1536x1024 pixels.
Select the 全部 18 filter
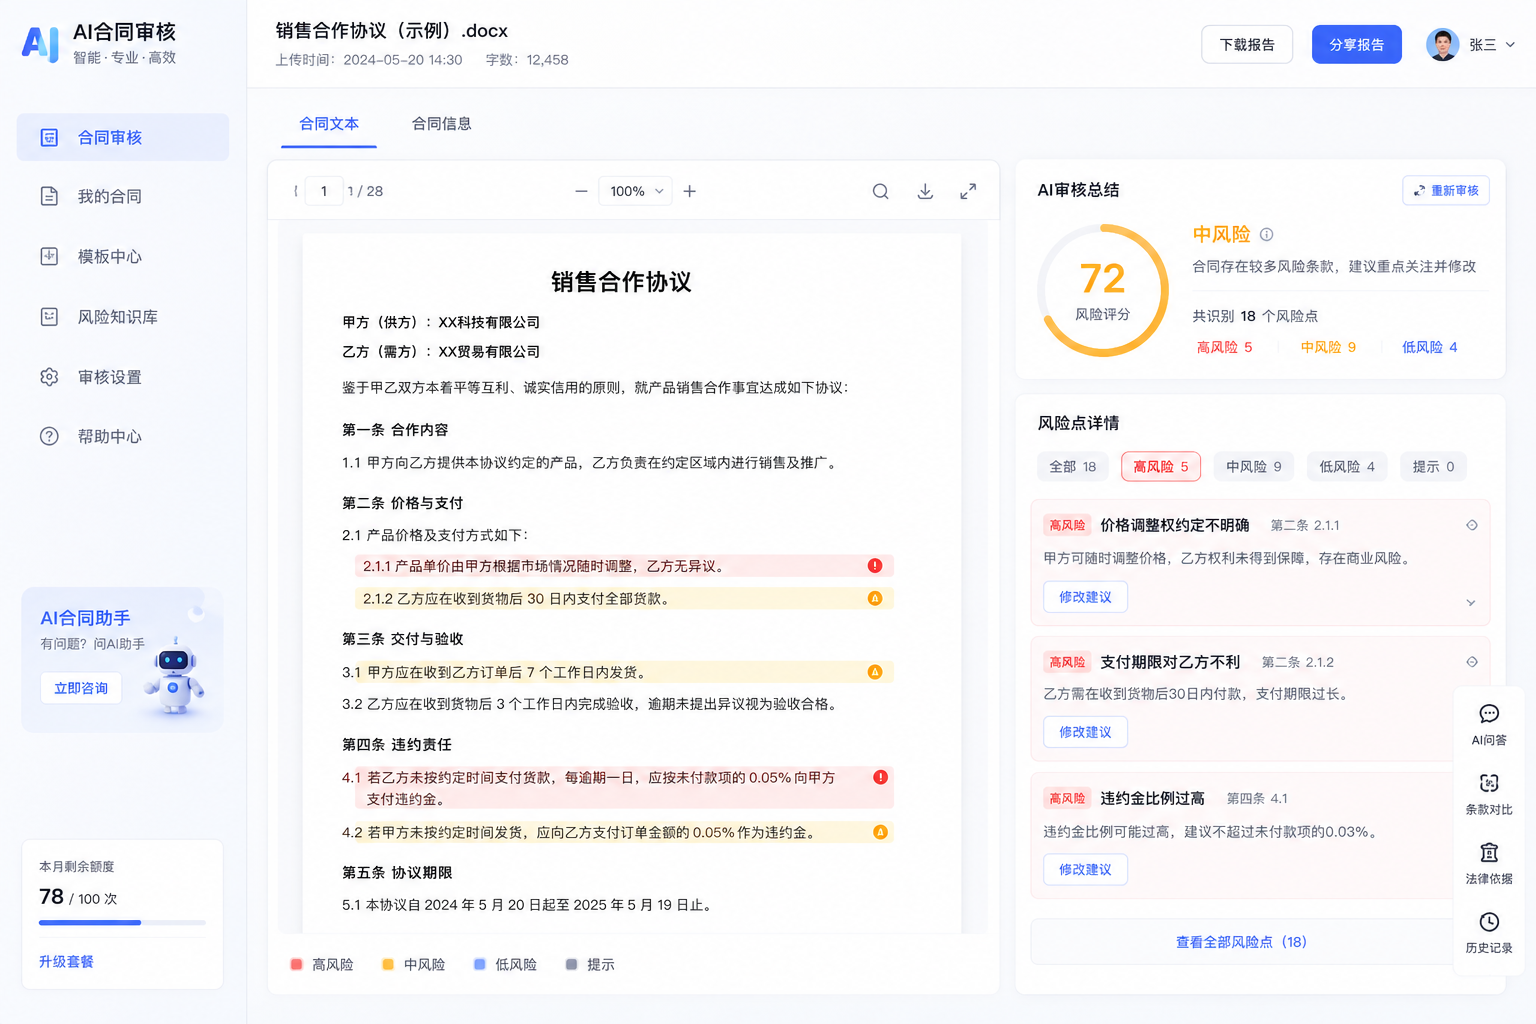click(x=1073, y=467)
